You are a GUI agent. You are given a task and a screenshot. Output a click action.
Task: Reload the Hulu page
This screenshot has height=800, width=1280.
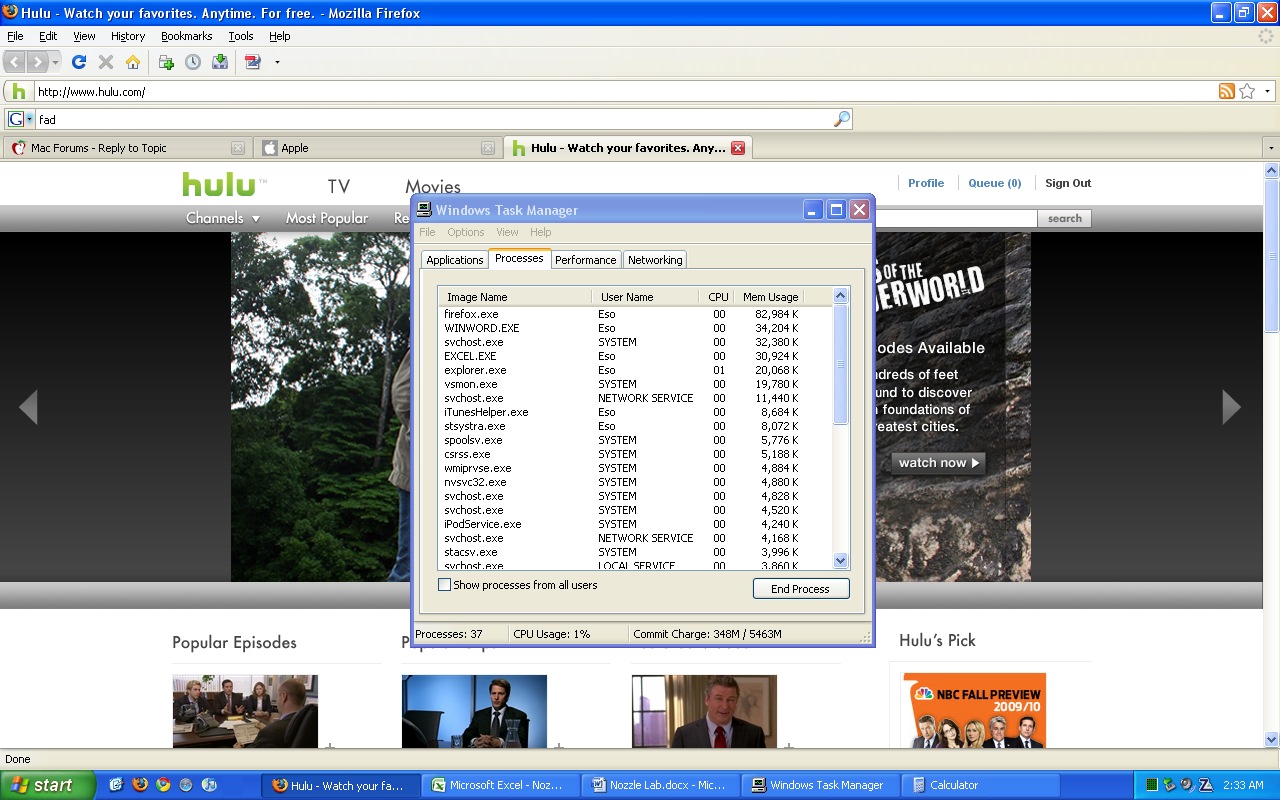coord(79,62)
